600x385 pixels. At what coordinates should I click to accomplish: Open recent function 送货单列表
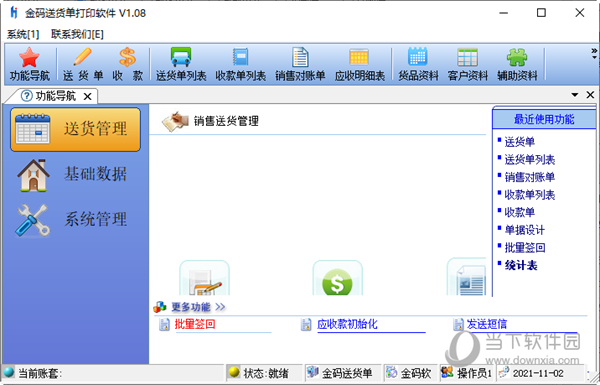(x=530, y=160)
